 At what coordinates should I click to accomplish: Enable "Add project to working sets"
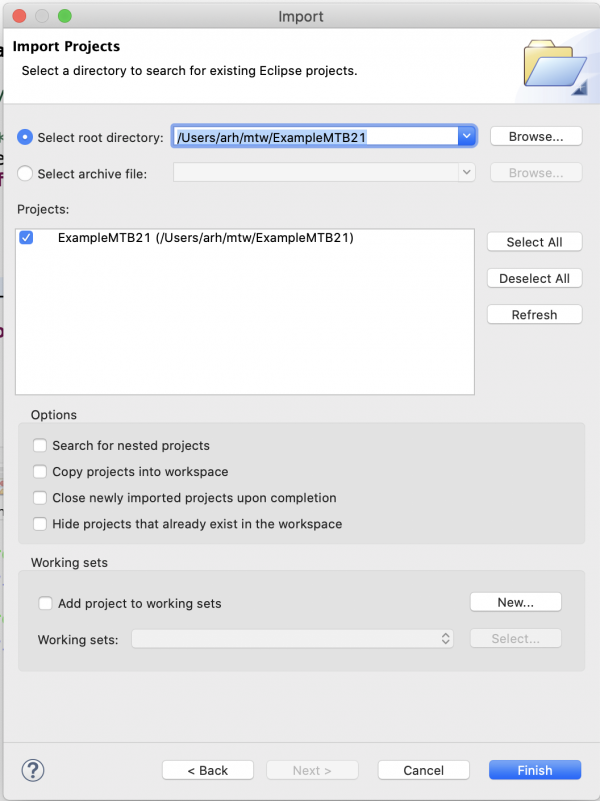45,602
